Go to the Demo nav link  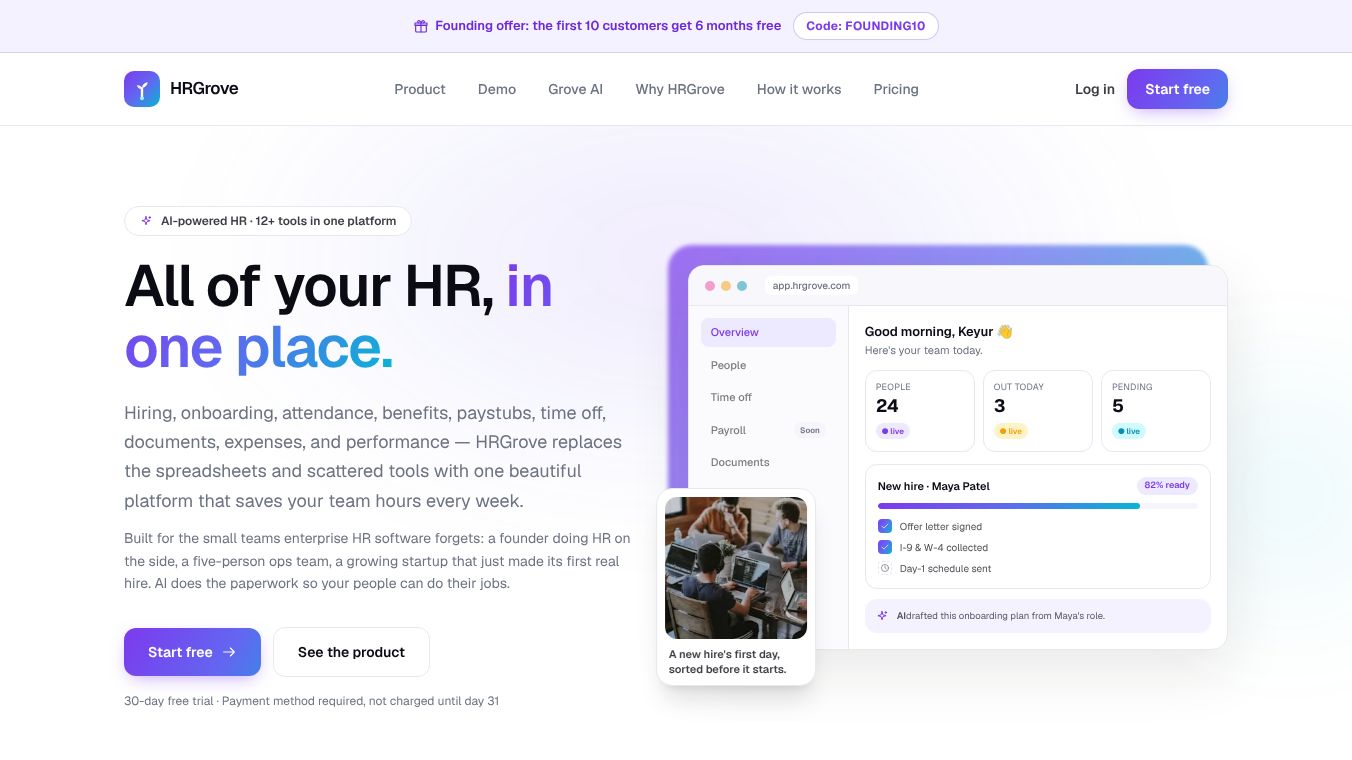click(497, 89)
